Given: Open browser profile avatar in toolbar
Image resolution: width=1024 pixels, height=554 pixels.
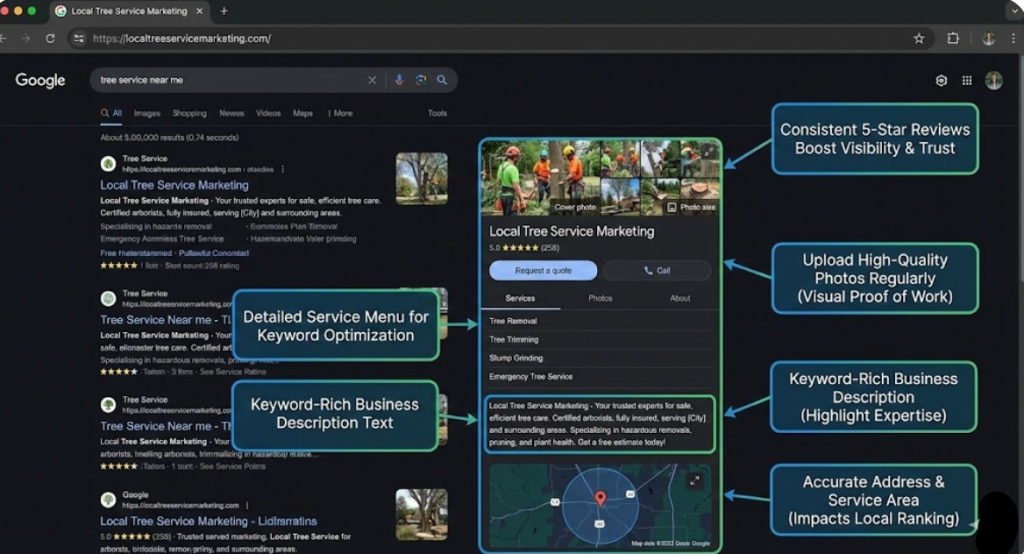Looking at the screenshot, I should pyautogui.click(x=988, y=39).
